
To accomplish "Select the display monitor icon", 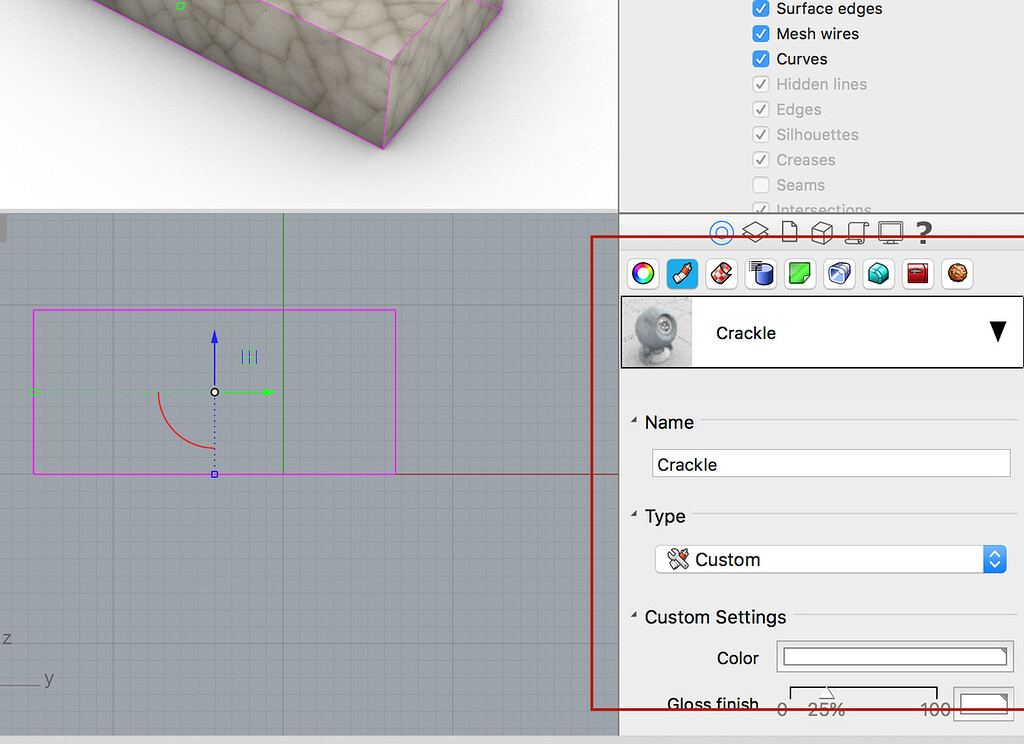I will [x=889, y=232].
